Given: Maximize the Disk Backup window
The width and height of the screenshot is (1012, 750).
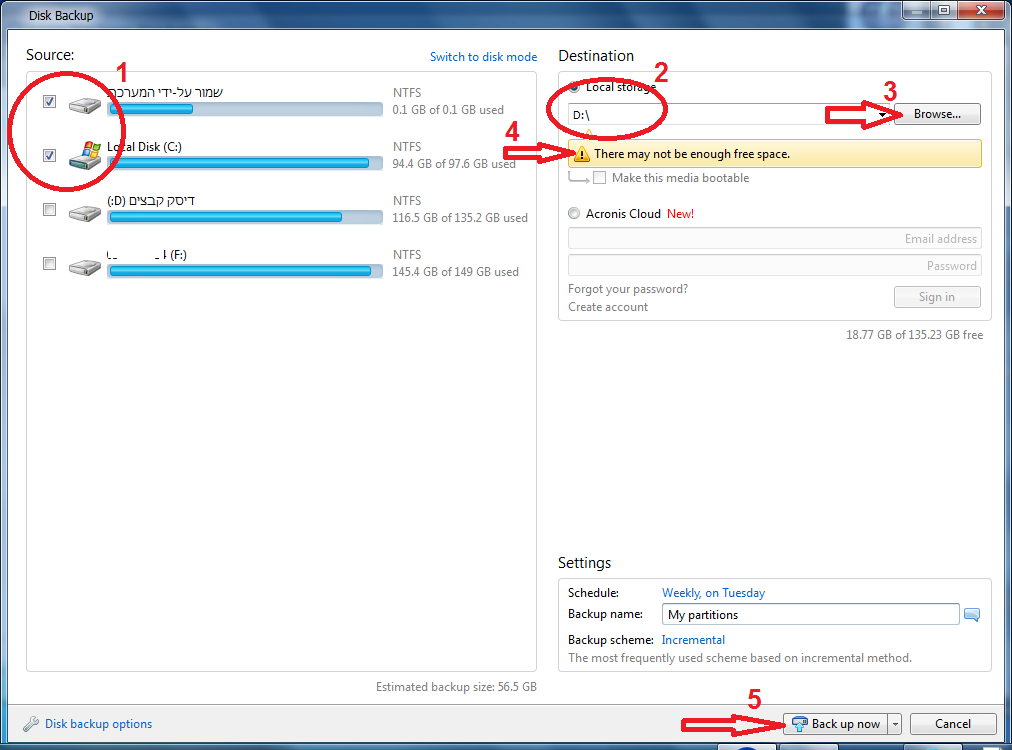Looking at the screenshot, I should [x=944, y=10].
